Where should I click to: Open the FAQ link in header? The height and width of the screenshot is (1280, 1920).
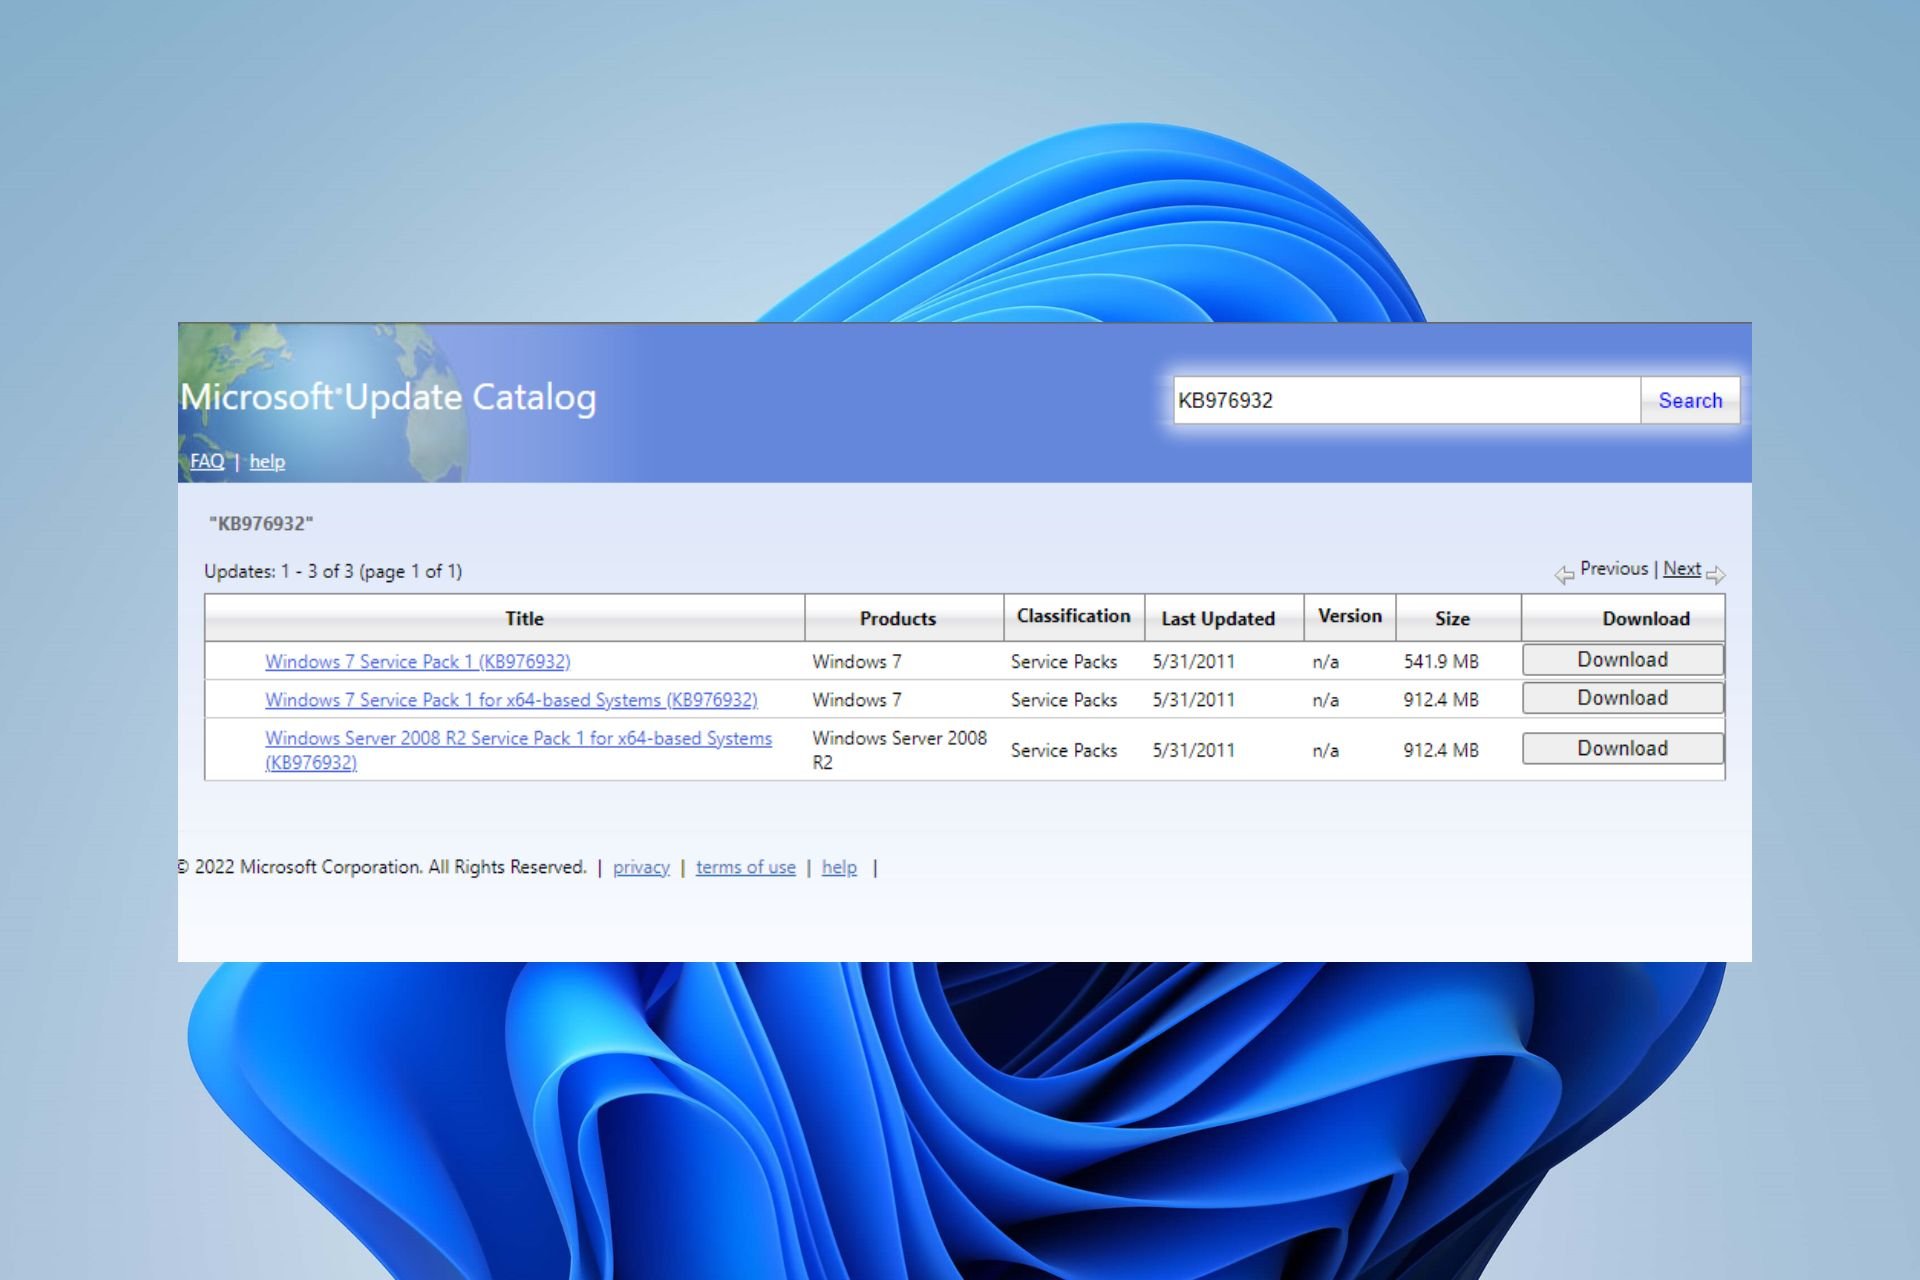207,461
